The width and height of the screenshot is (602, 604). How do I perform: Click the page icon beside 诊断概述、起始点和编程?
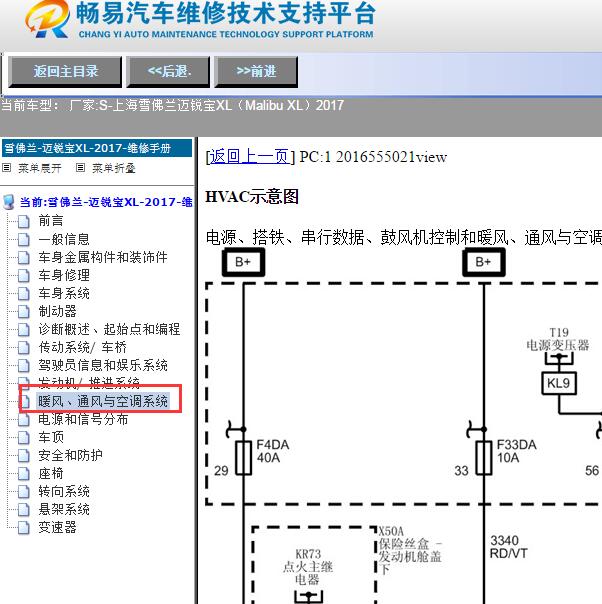coord(24,330)
